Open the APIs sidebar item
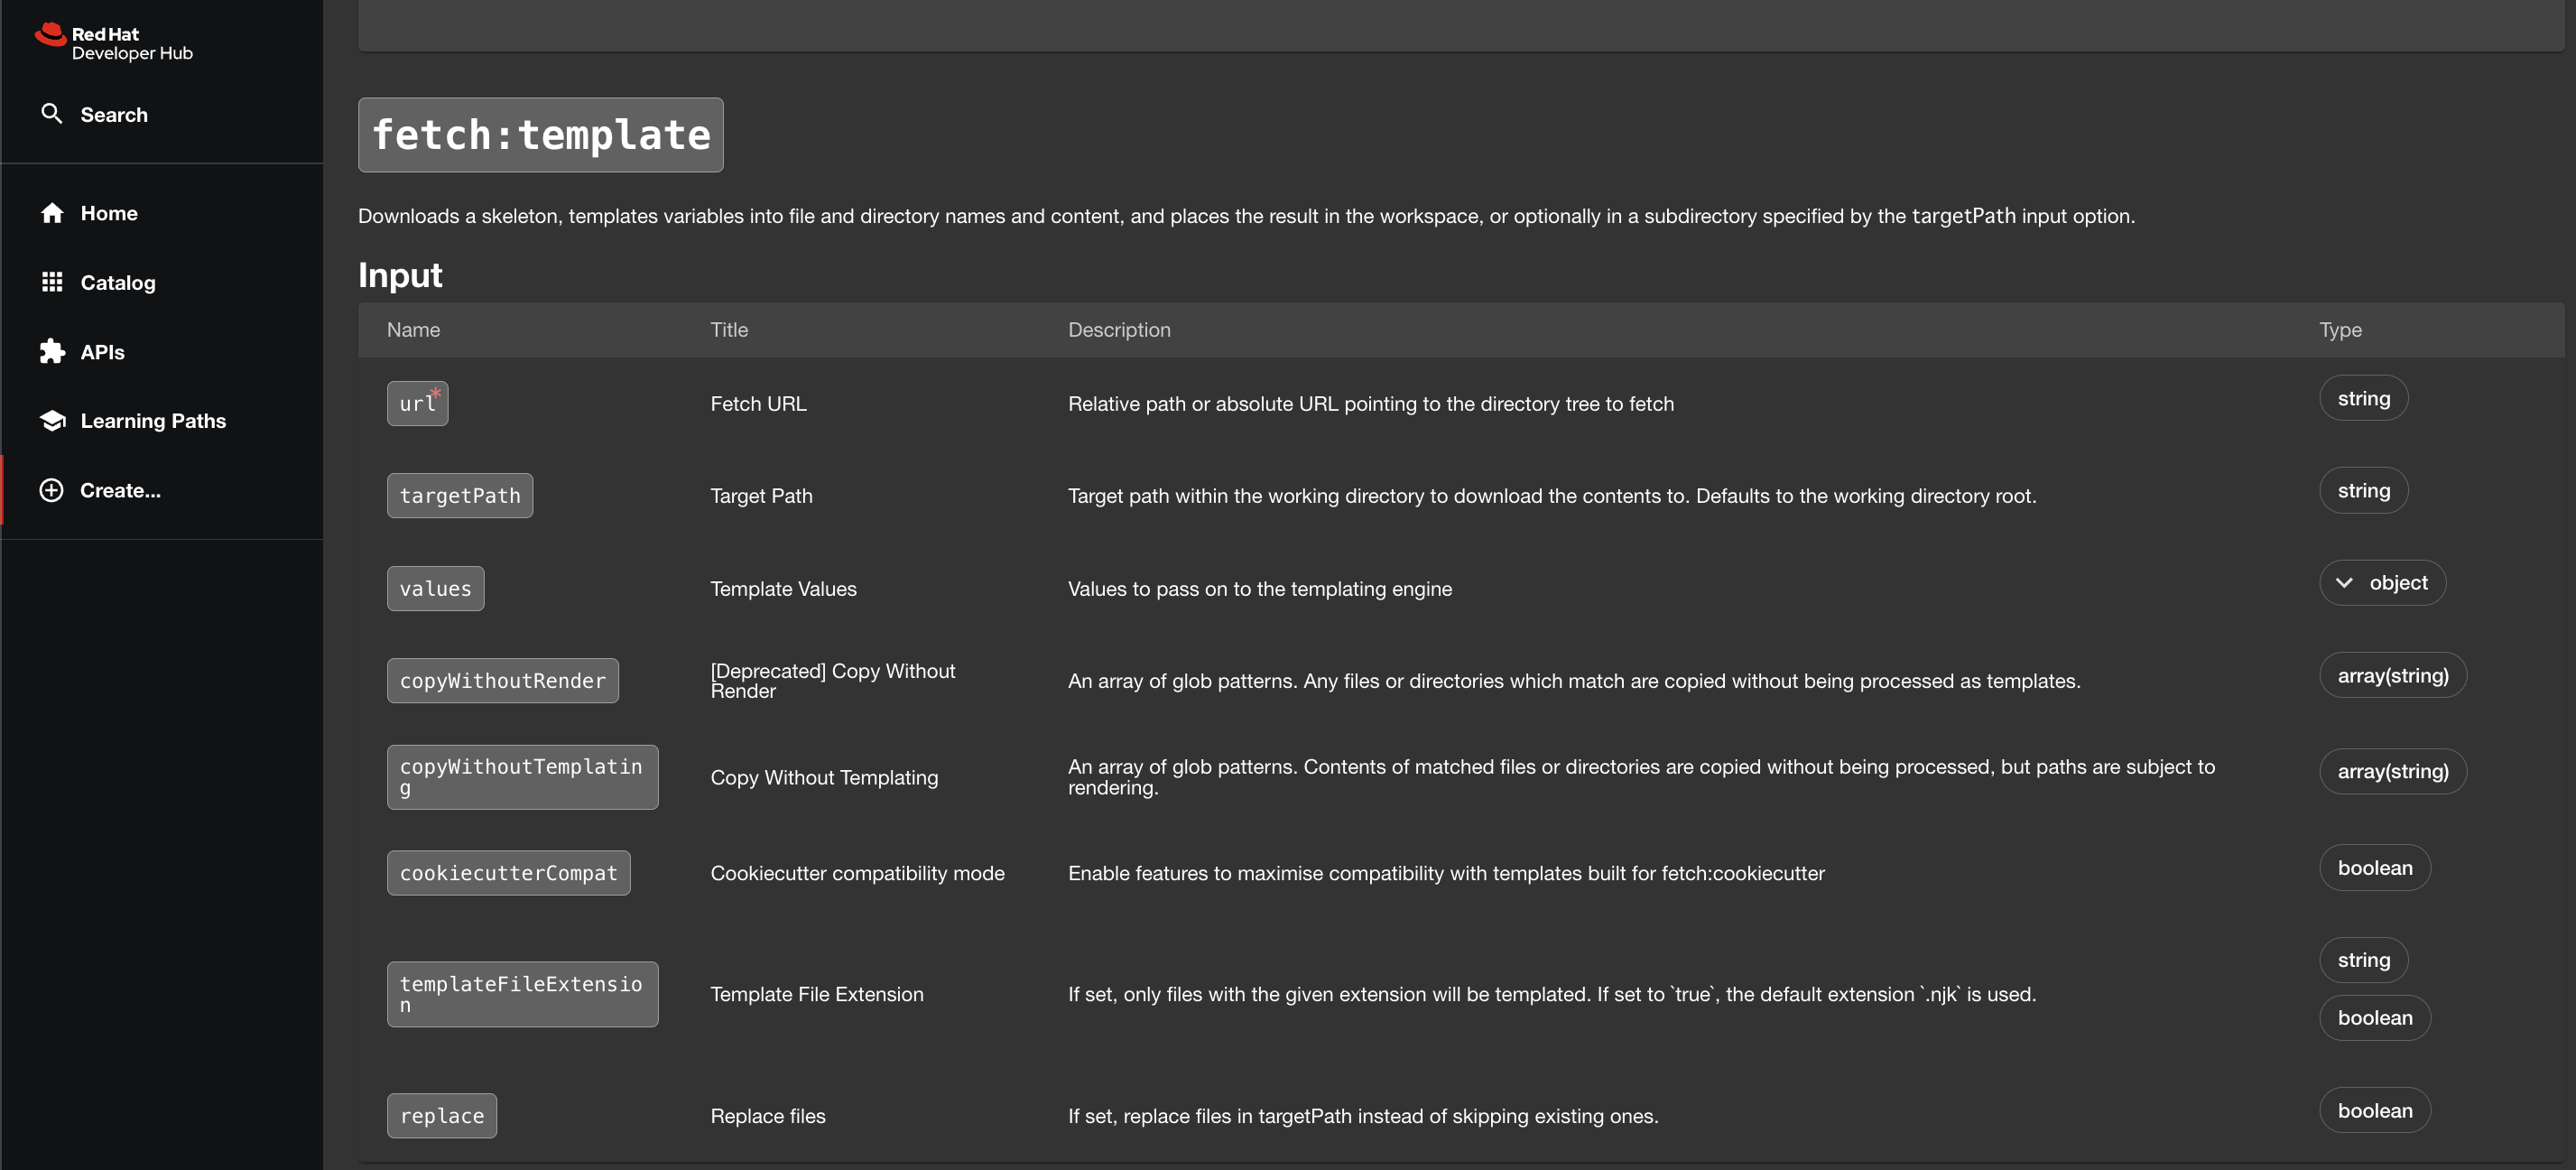This screenshot has height=1170, width=2576. (102, 352)
